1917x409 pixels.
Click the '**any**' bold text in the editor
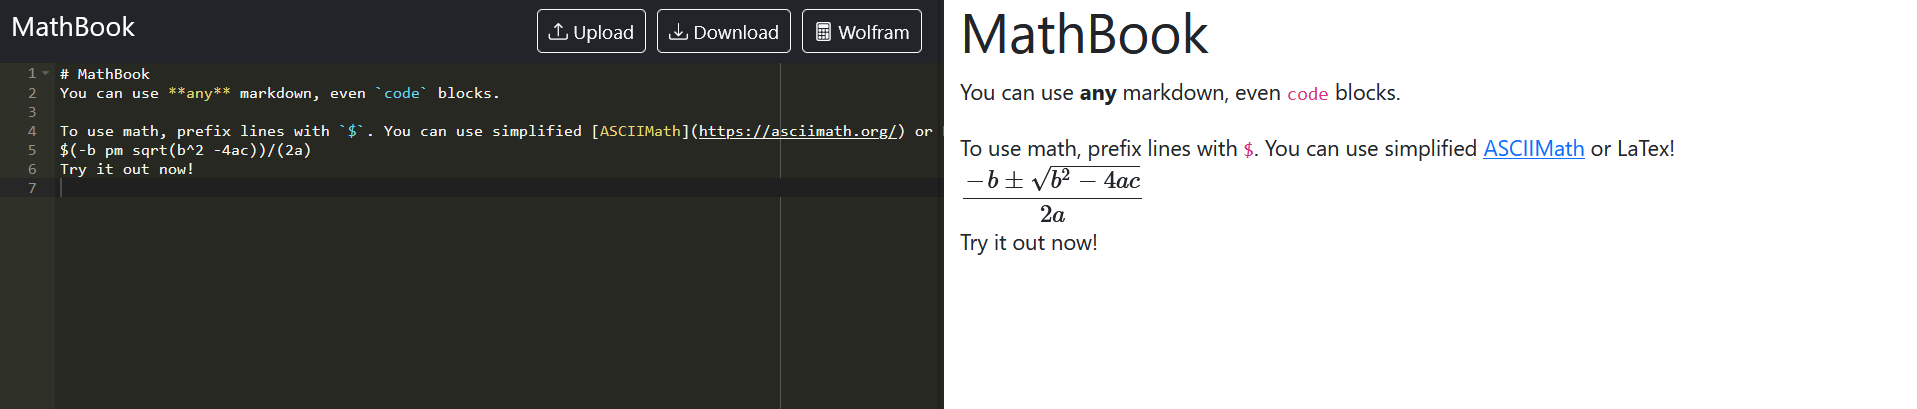(199, 93)
